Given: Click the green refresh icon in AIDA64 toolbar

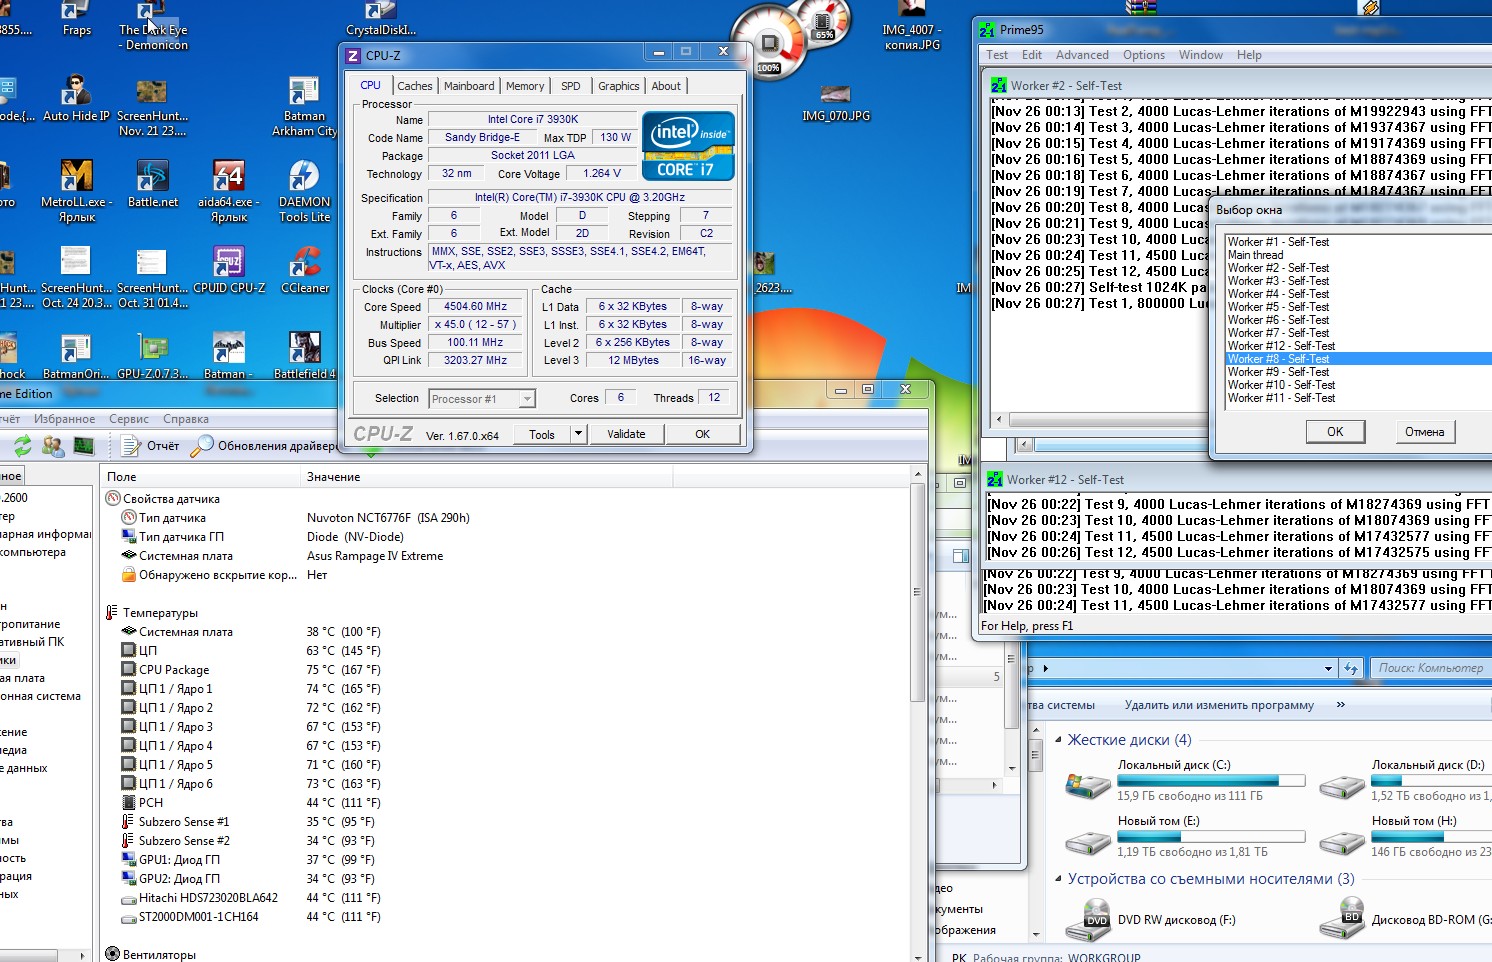Looking at the screenshot, I should click(23, 446).
